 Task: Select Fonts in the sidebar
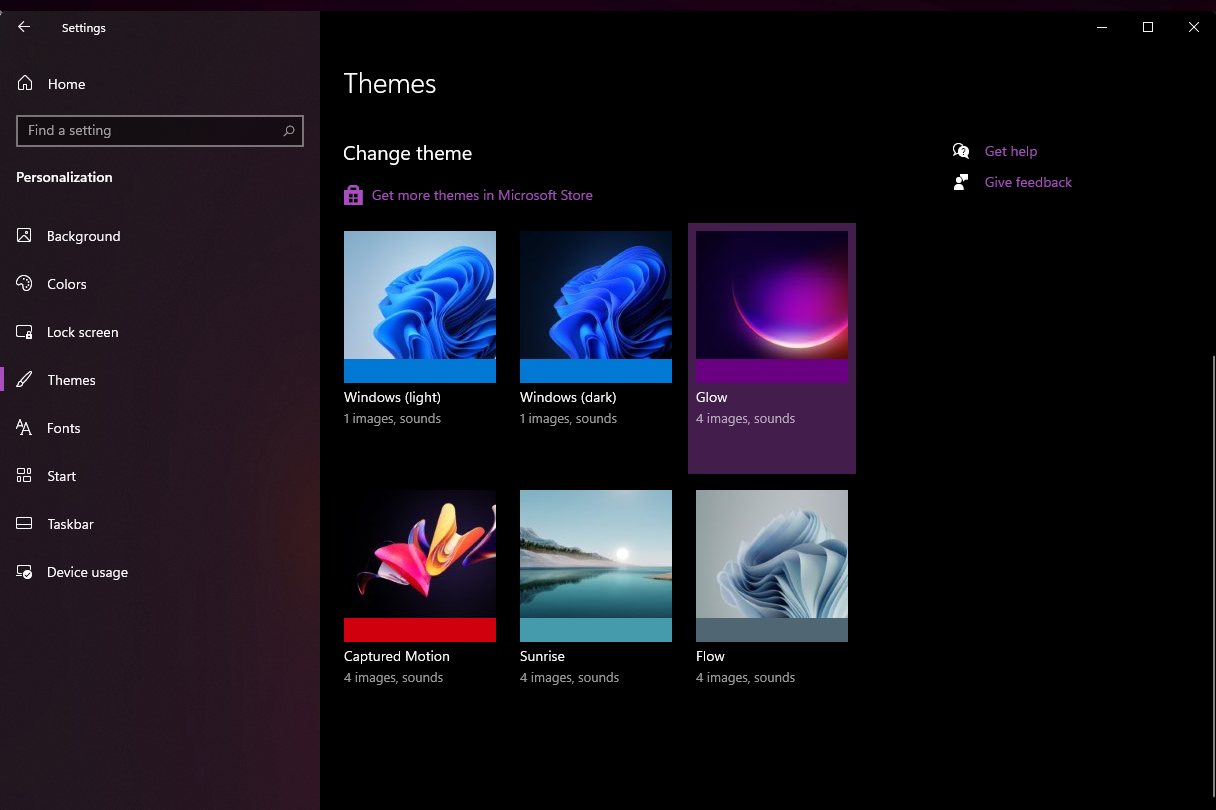(x=160, y=428)
